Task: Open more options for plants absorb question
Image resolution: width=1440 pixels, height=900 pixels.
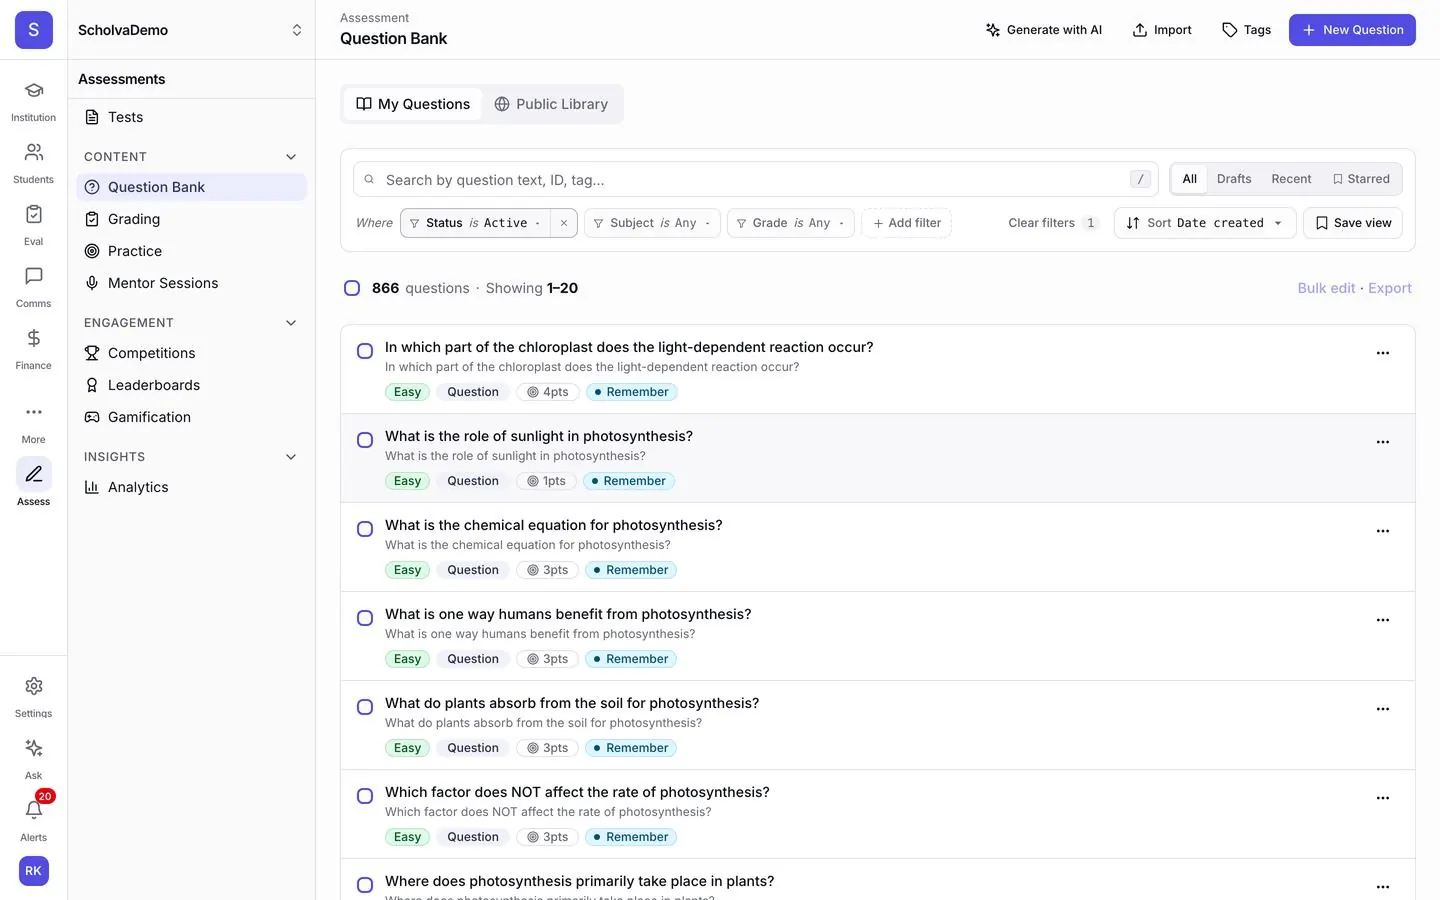Action: tap(1383, 709)
